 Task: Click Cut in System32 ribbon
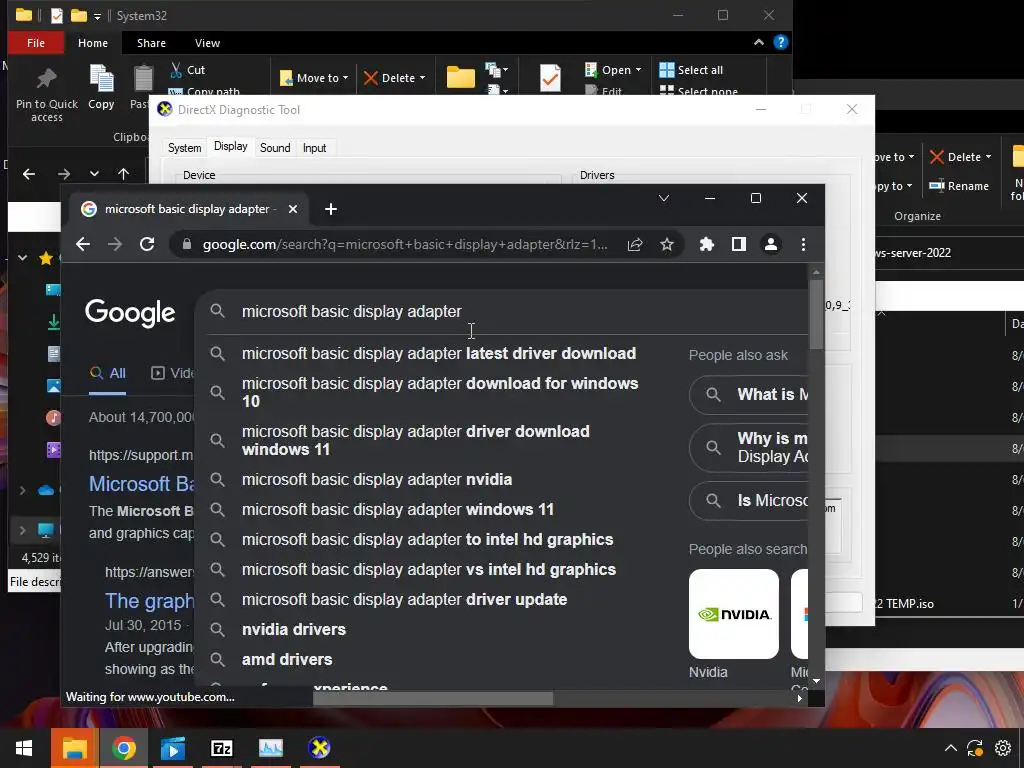[x=188, y=70]
